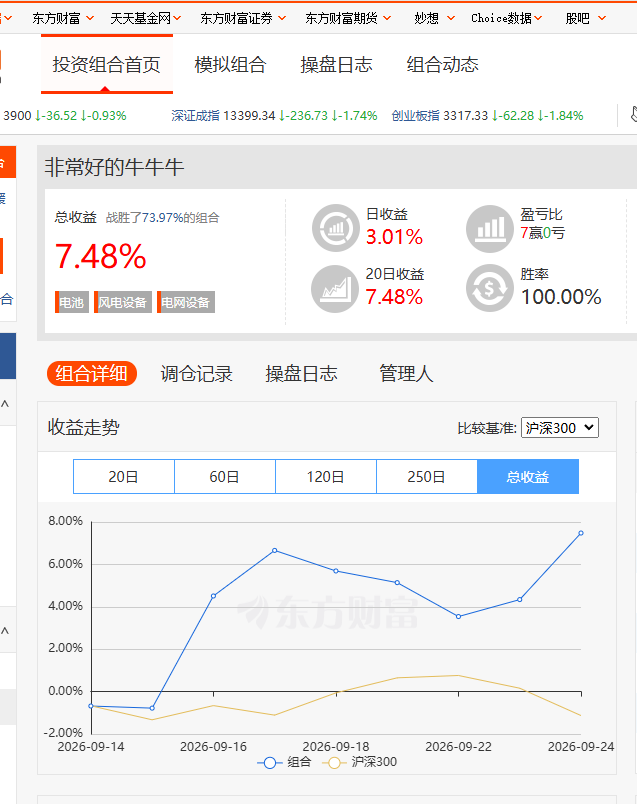The height and width of the screenshot is (804, 637).
Task: Switch to the 模拟组合 tab
Action: pos(230,65)
